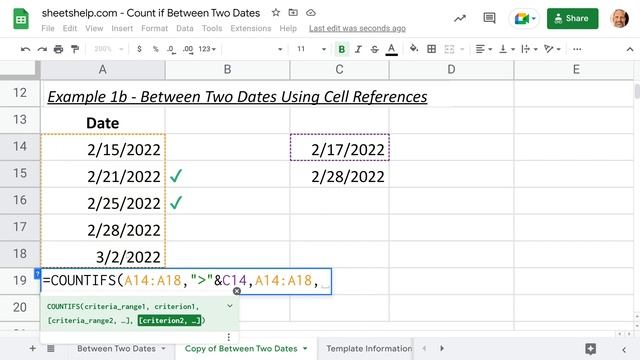Toggle italic formatting

(358, 49)
